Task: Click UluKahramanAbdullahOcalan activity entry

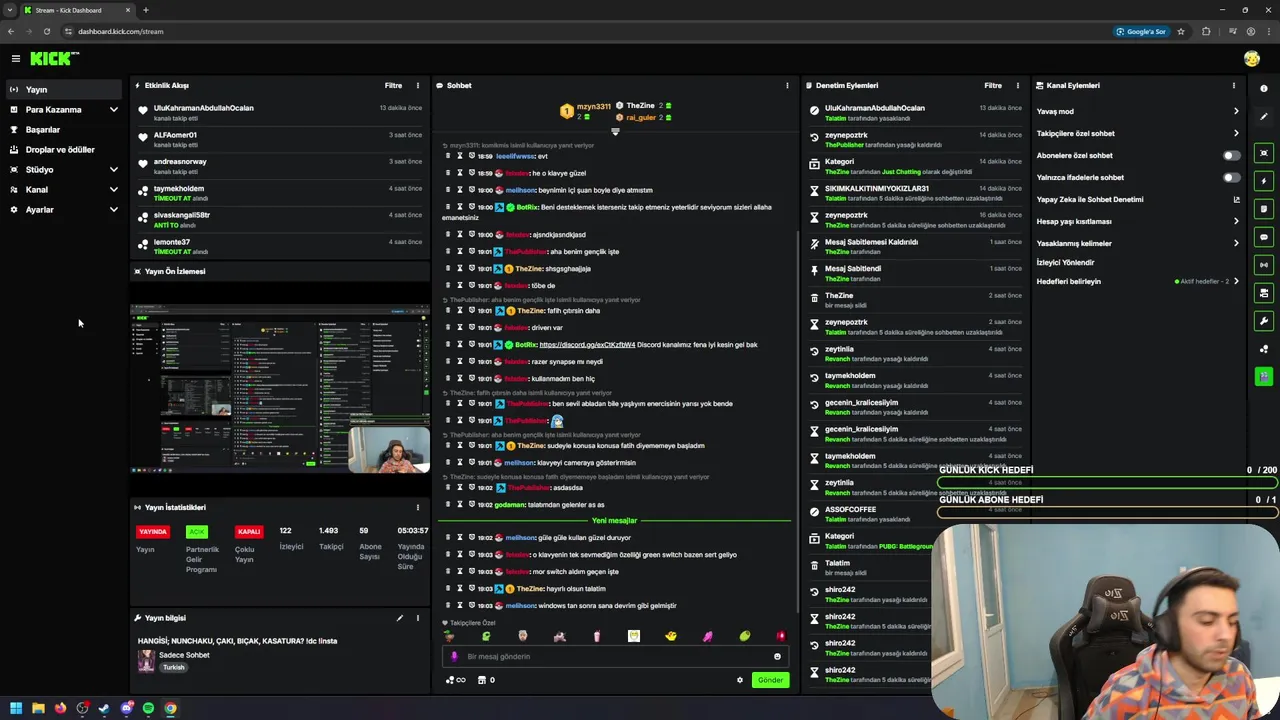Action: 280,112
